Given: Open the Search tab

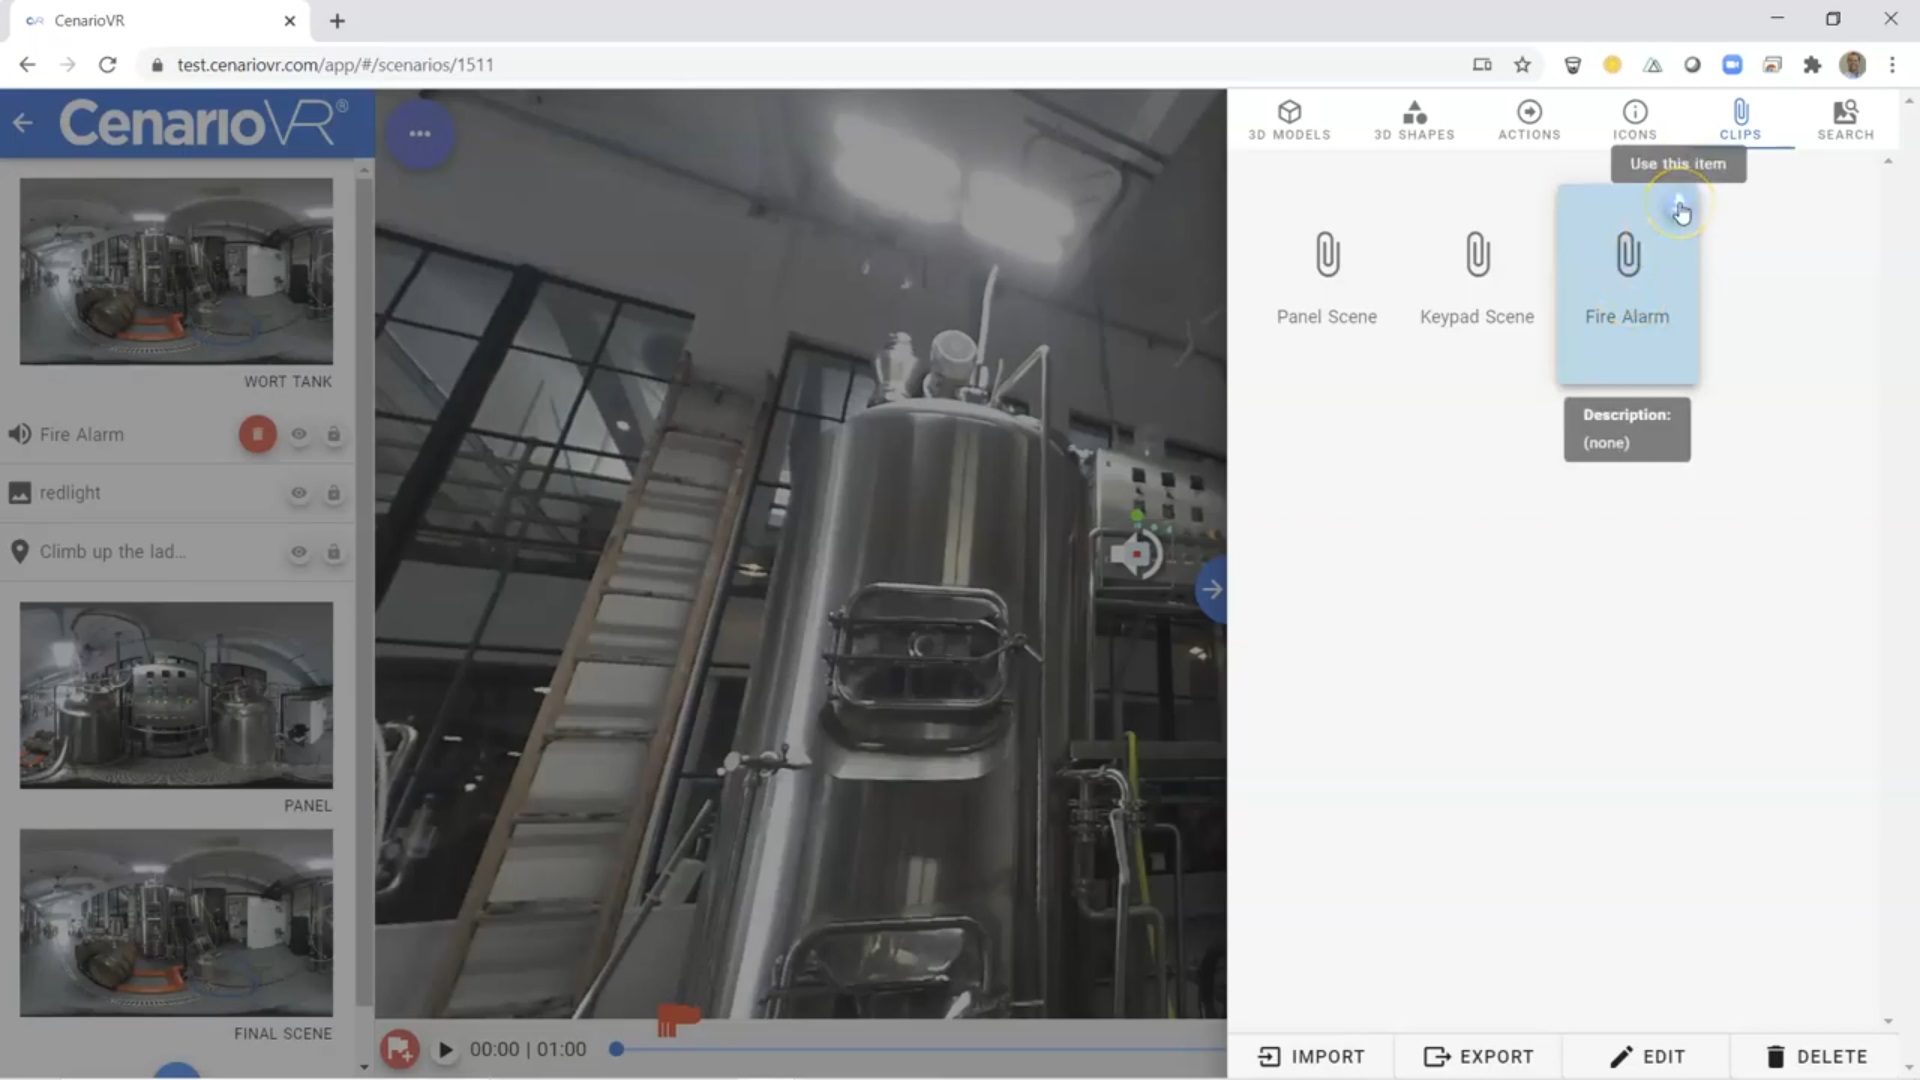Looking at the screenshot, I should coord(1845,120).
